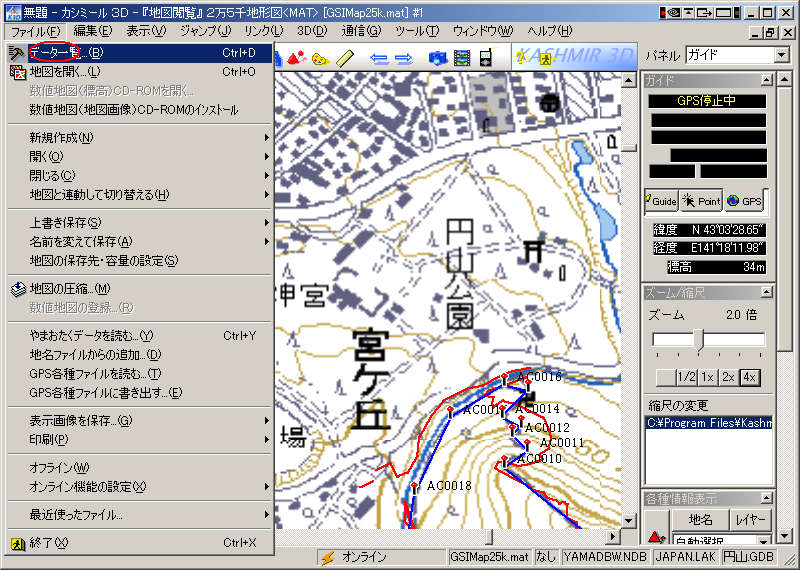Click the YAMADBW.NDB status bar entry
This screenshot has width=800, height=570.
pyautogui.click(x=605, y=557)
